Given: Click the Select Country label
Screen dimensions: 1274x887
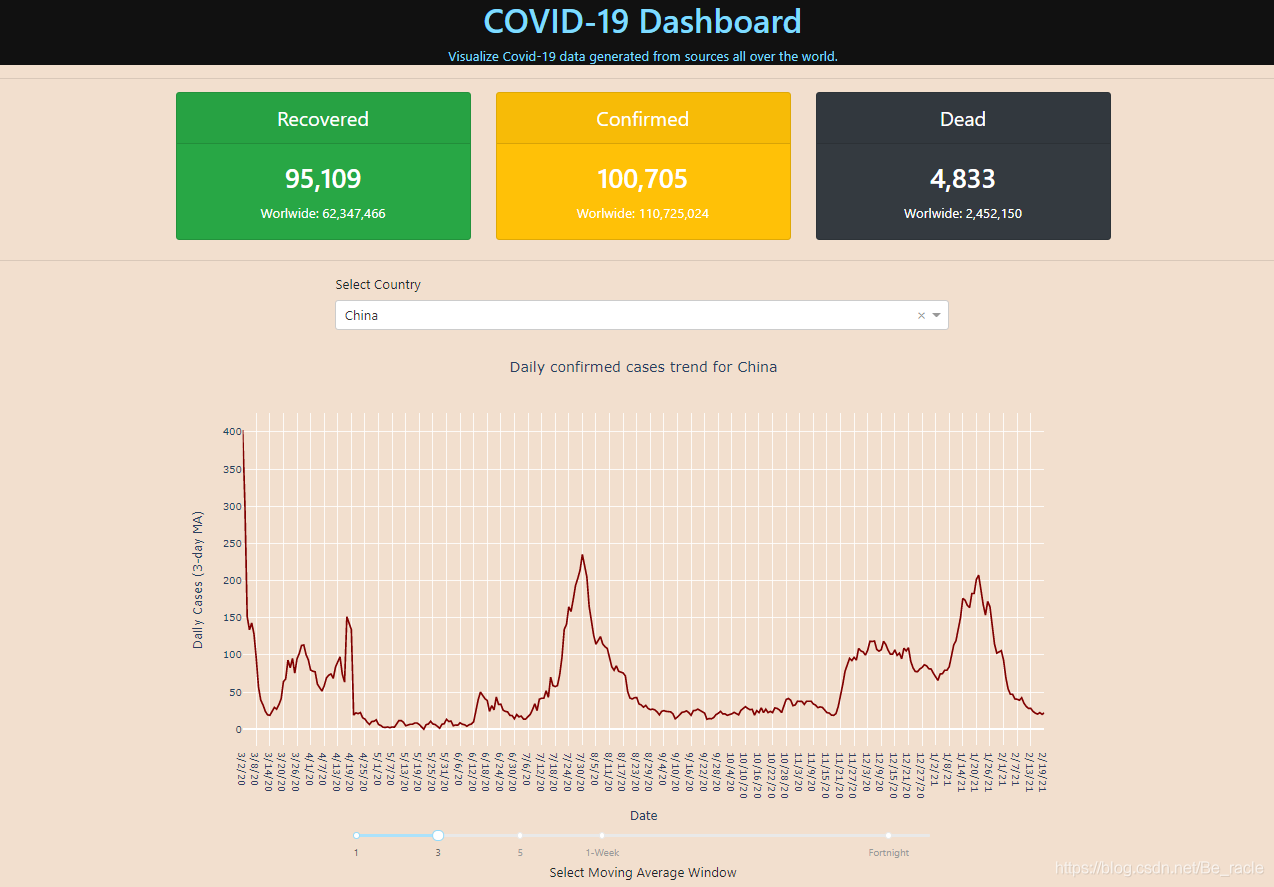Looking at the screenshot, I should [378, 285].
